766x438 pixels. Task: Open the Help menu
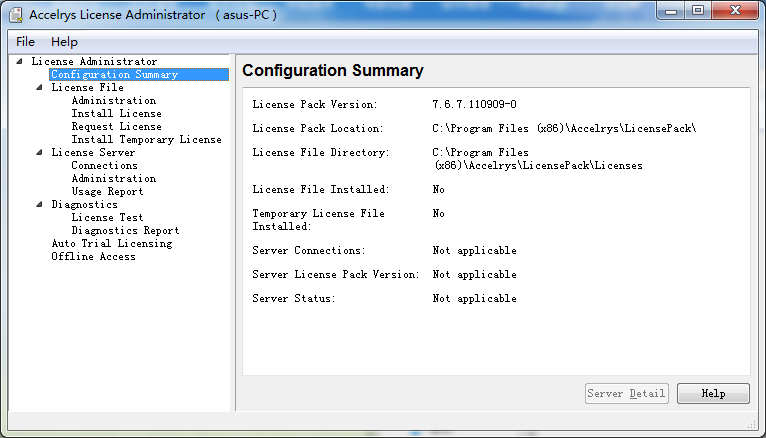pos(64,42)
